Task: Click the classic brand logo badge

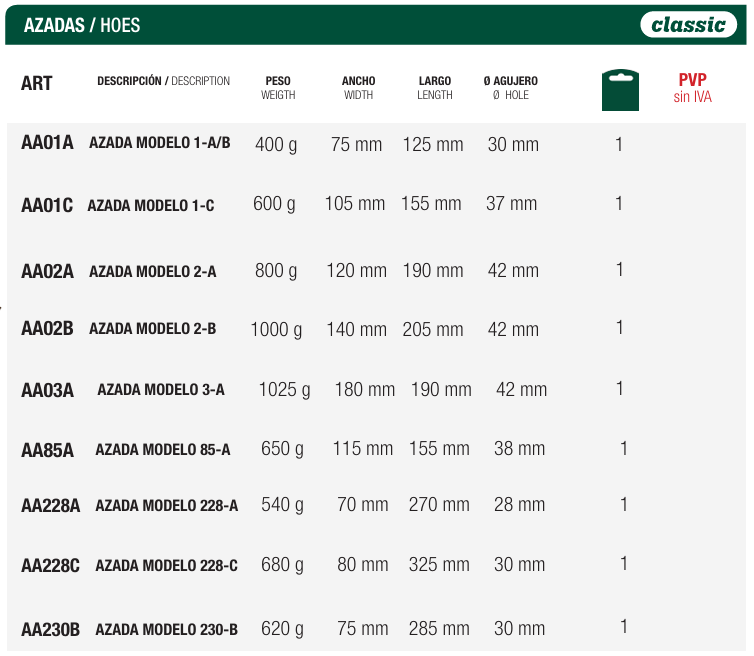Action: pos(687,24)
